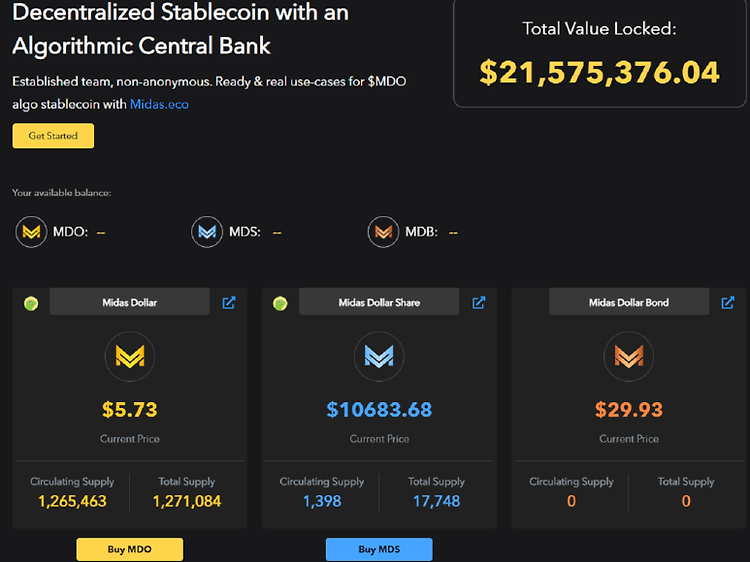The image size is (750, 562).
Task: Click the blue MDS balance logo
Action: click(207, 232)
